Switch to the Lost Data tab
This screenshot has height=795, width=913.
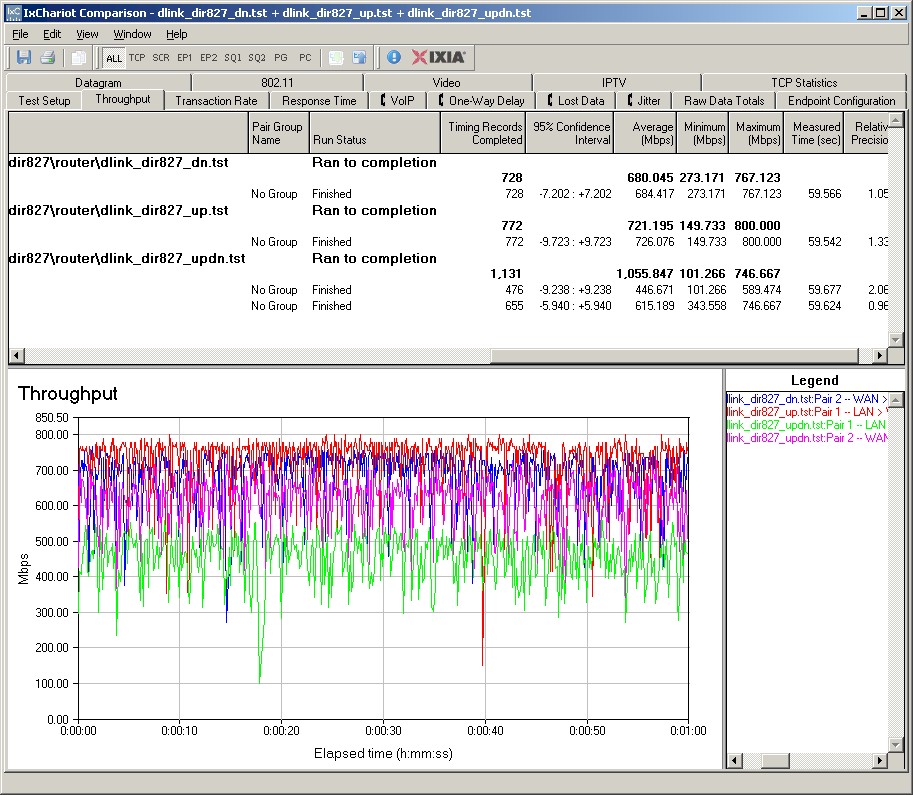pos(576,101)
